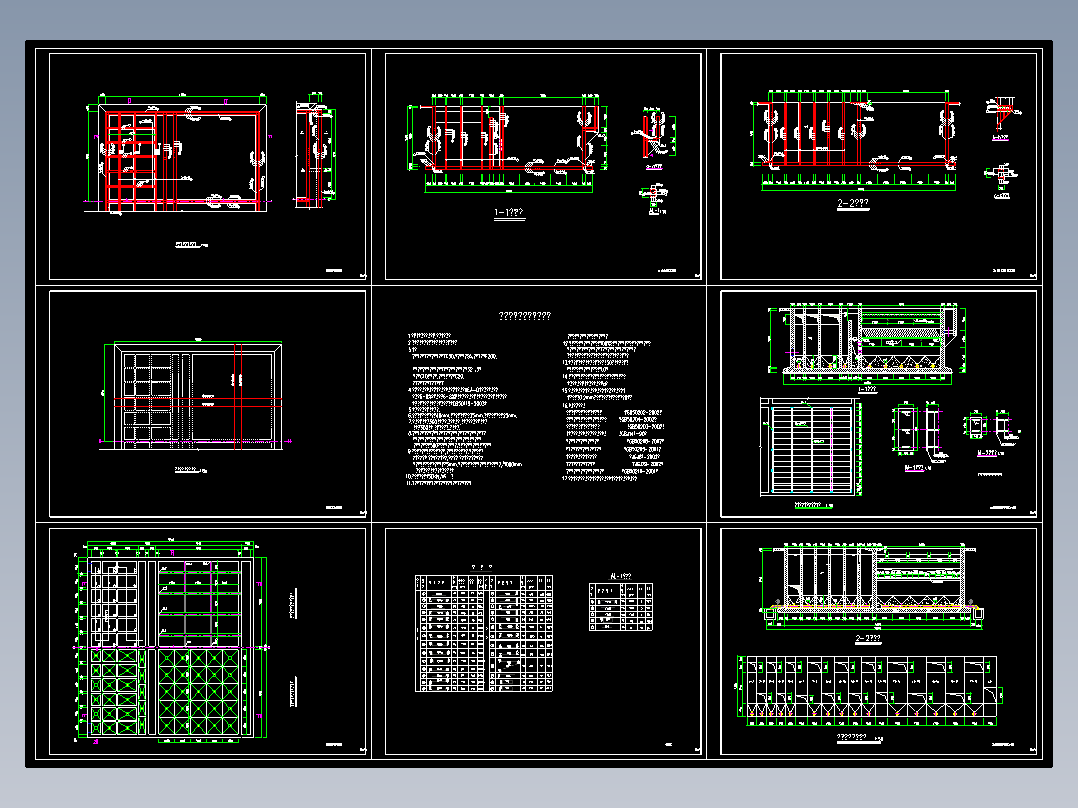This screenshot has width=1078, height=808.
Task: Select the narrow side elevation beside the red-framed plan
Action: [x=316, y=150]
